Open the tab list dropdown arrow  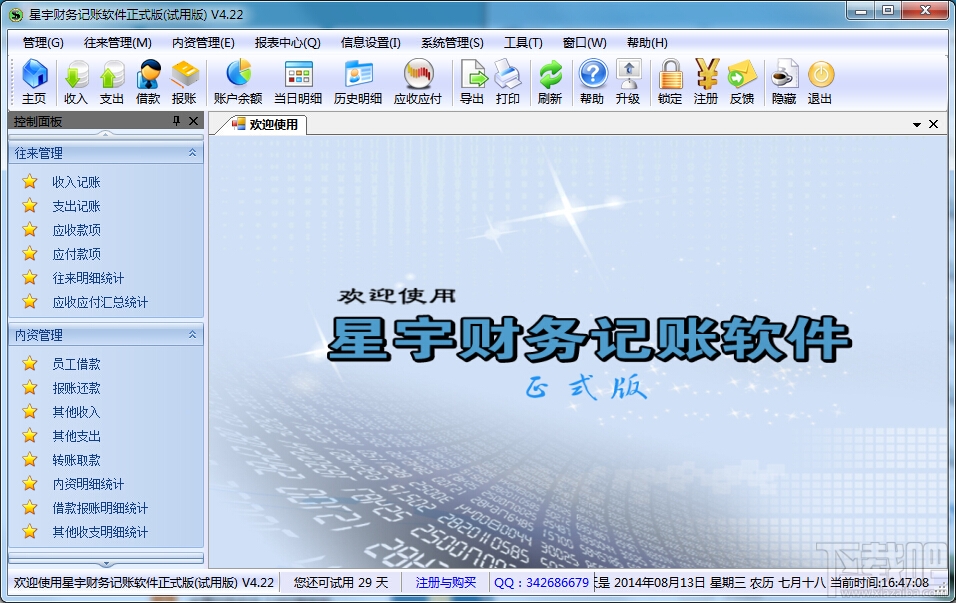[916, 124]
